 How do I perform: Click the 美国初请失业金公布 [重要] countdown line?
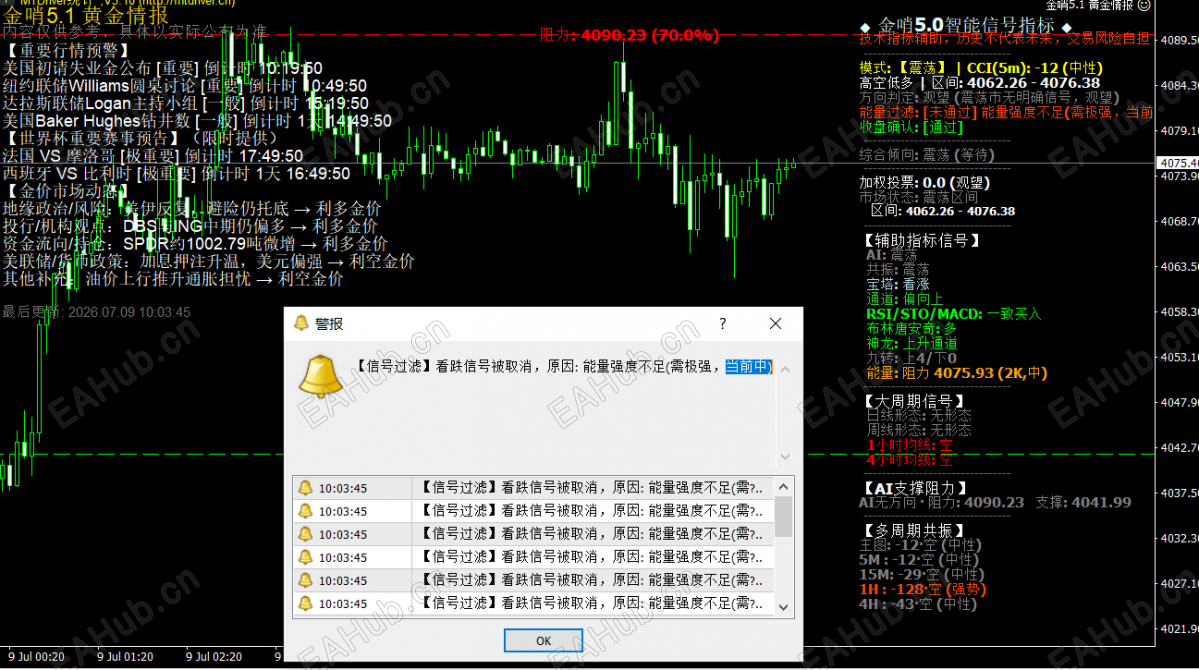point(162,68)
